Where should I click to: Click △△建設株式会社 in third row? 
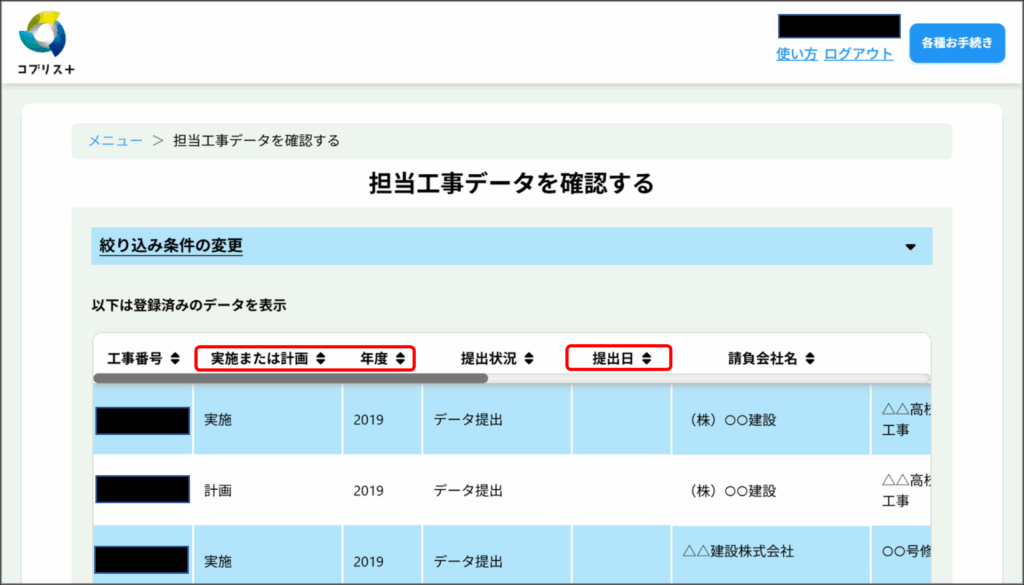coord(738,551)
